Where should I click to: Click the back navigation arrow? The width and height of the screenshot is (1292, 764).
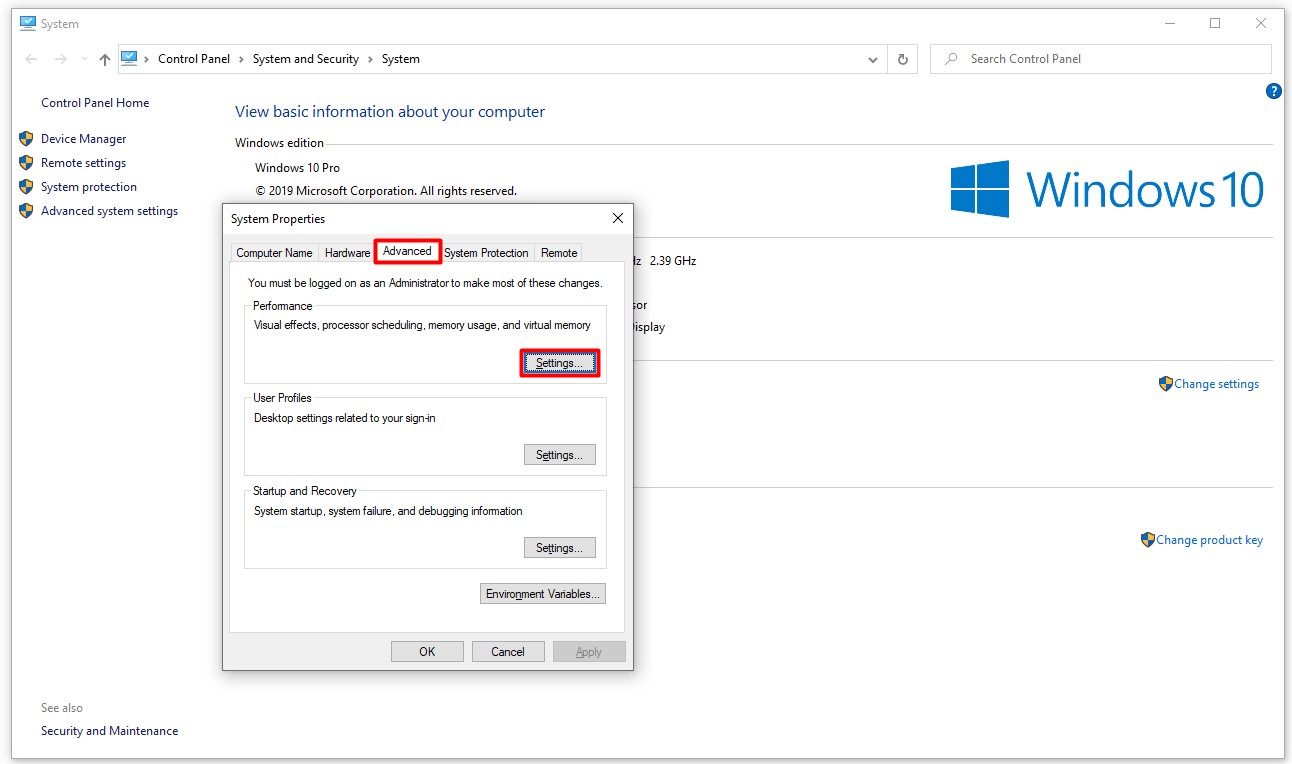[x=32, y=59]
